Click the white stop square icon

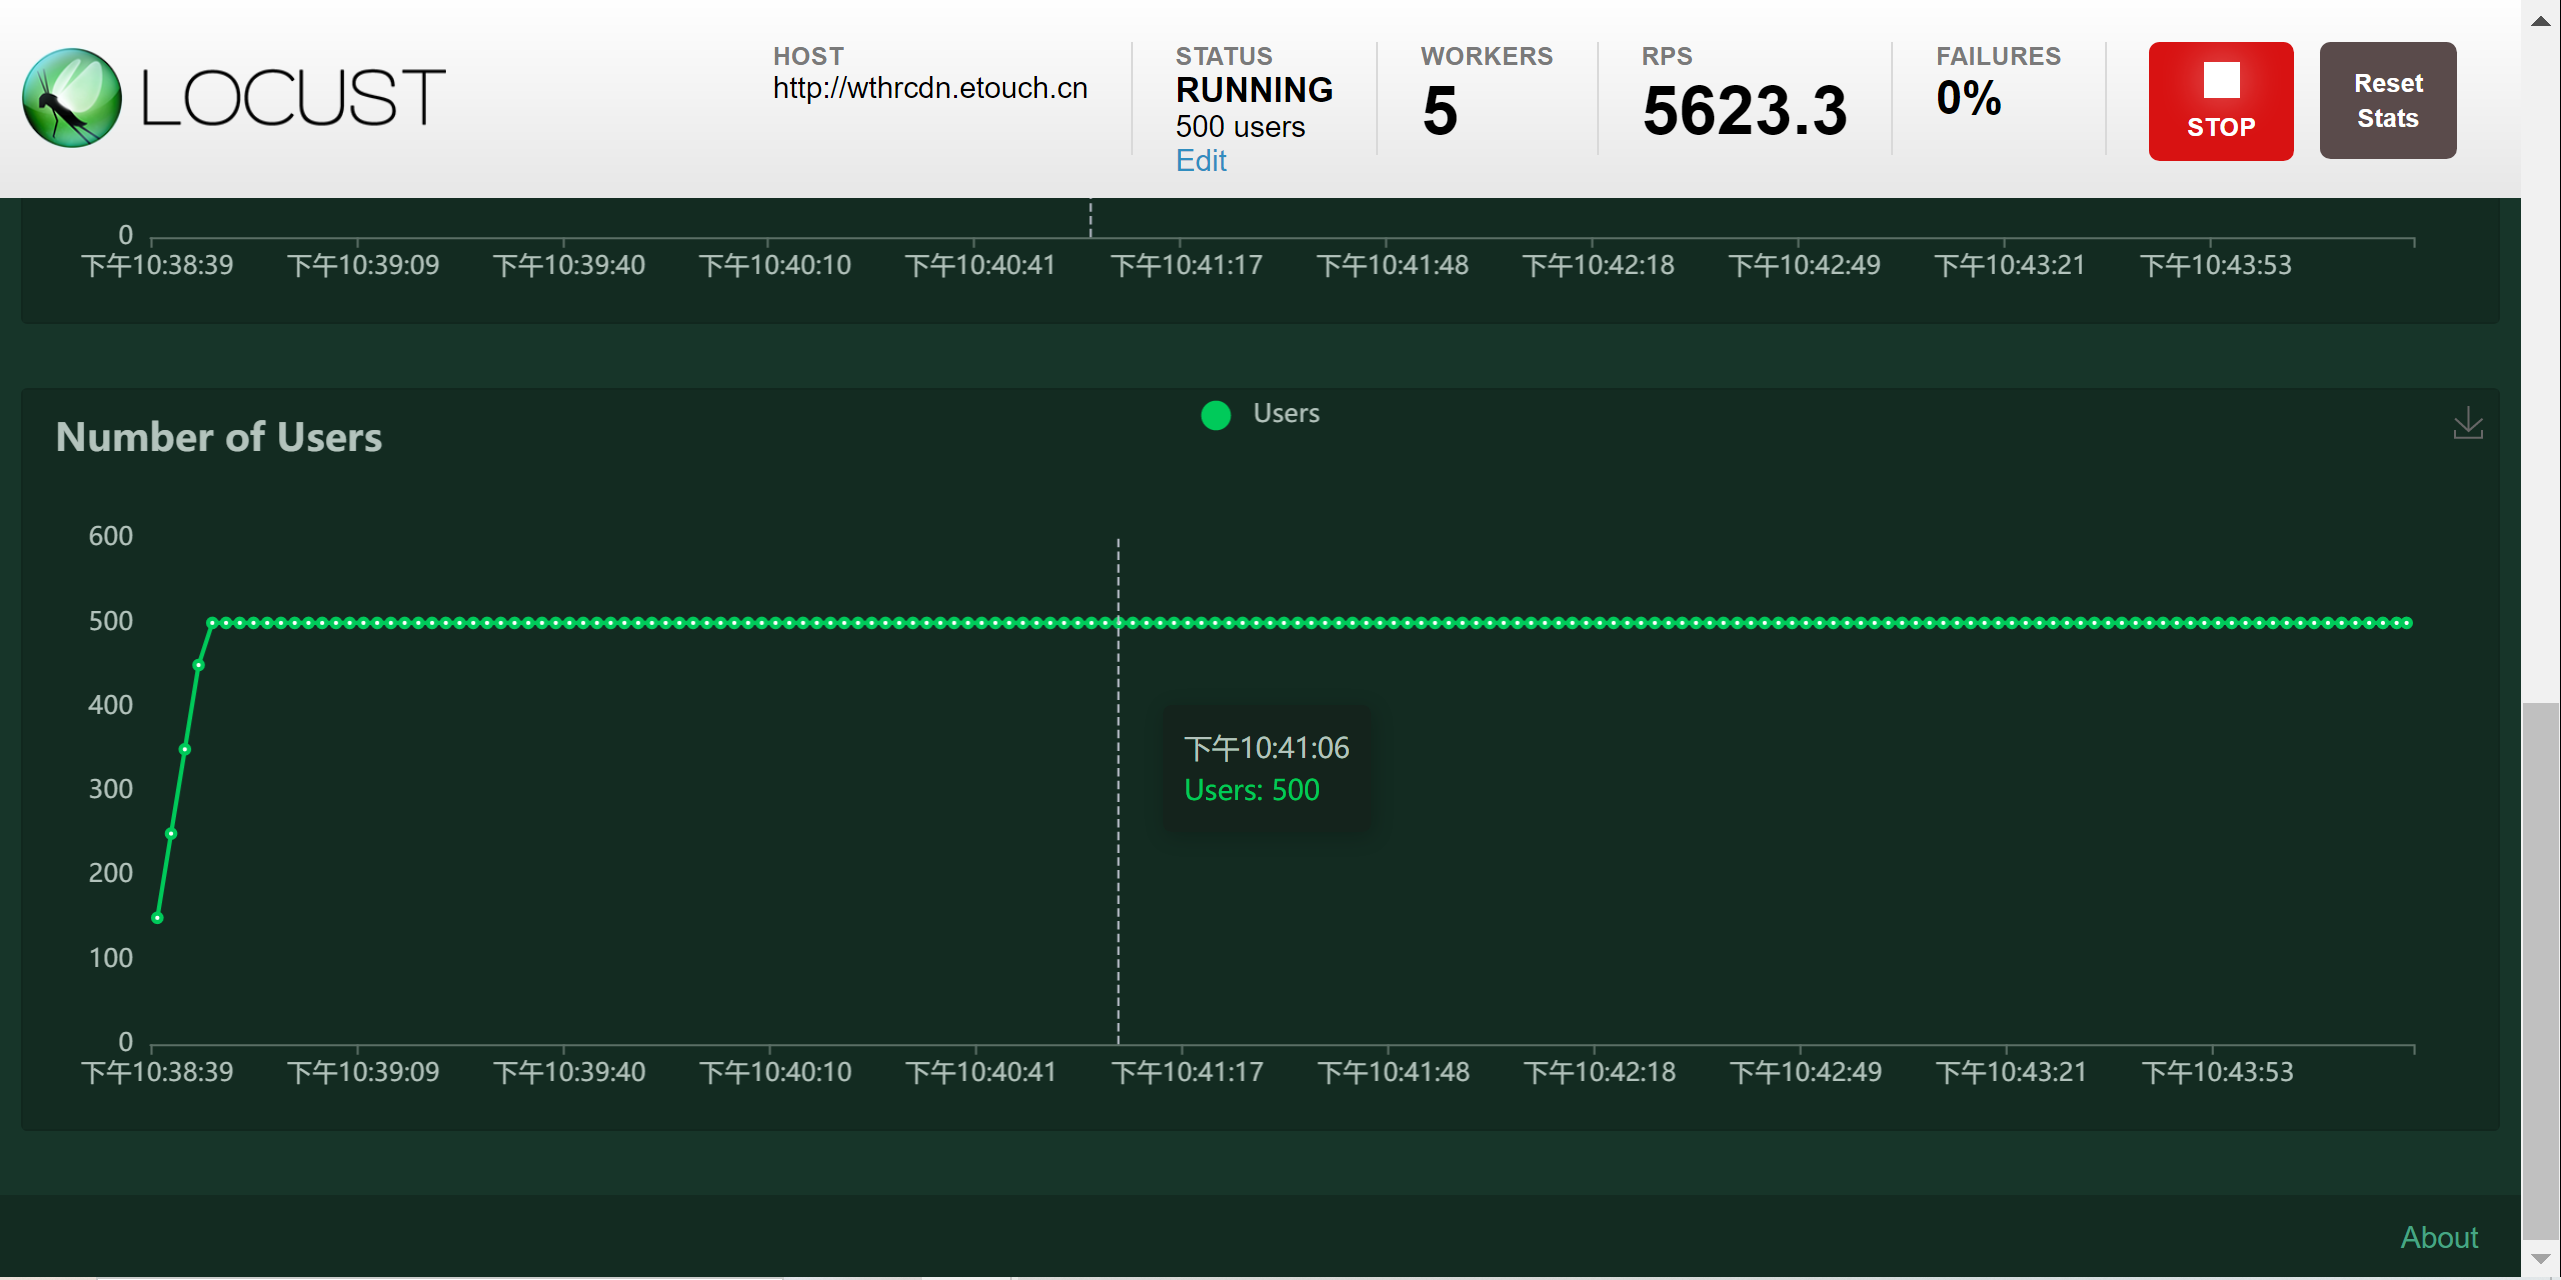pos(2220,81)
